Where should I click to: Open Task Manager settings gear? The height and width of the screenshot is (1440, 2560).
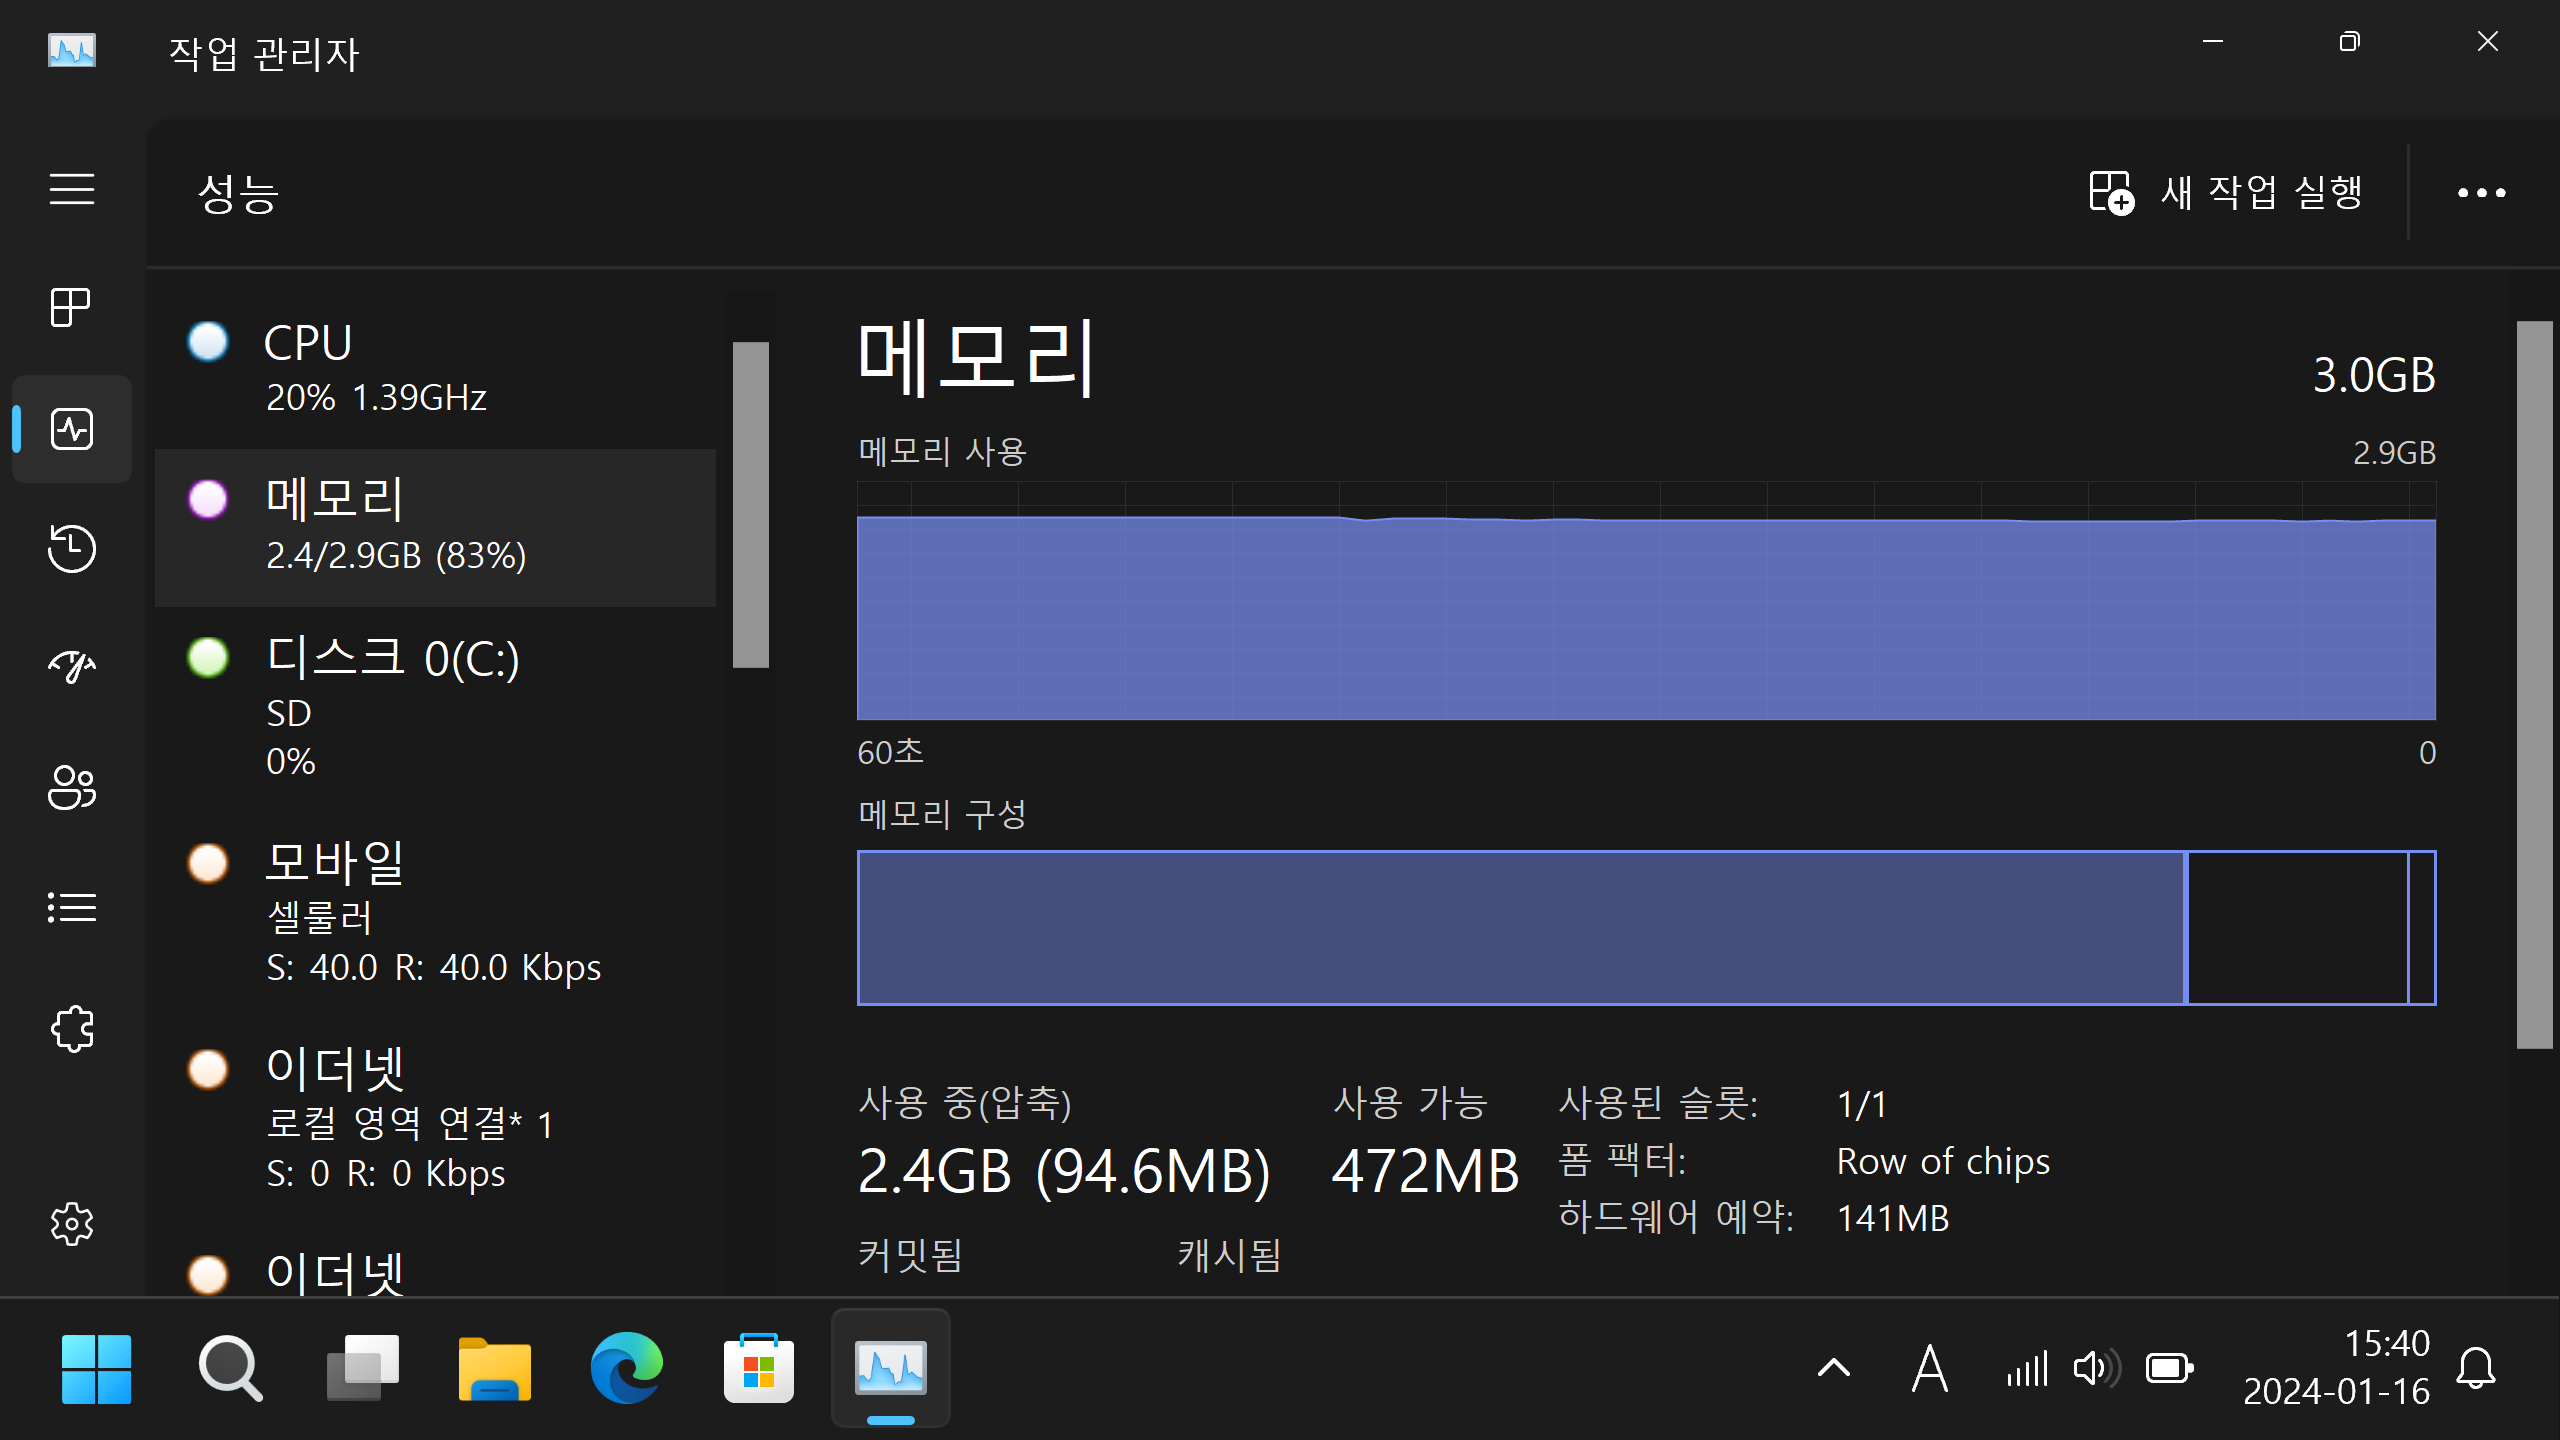71,1224
